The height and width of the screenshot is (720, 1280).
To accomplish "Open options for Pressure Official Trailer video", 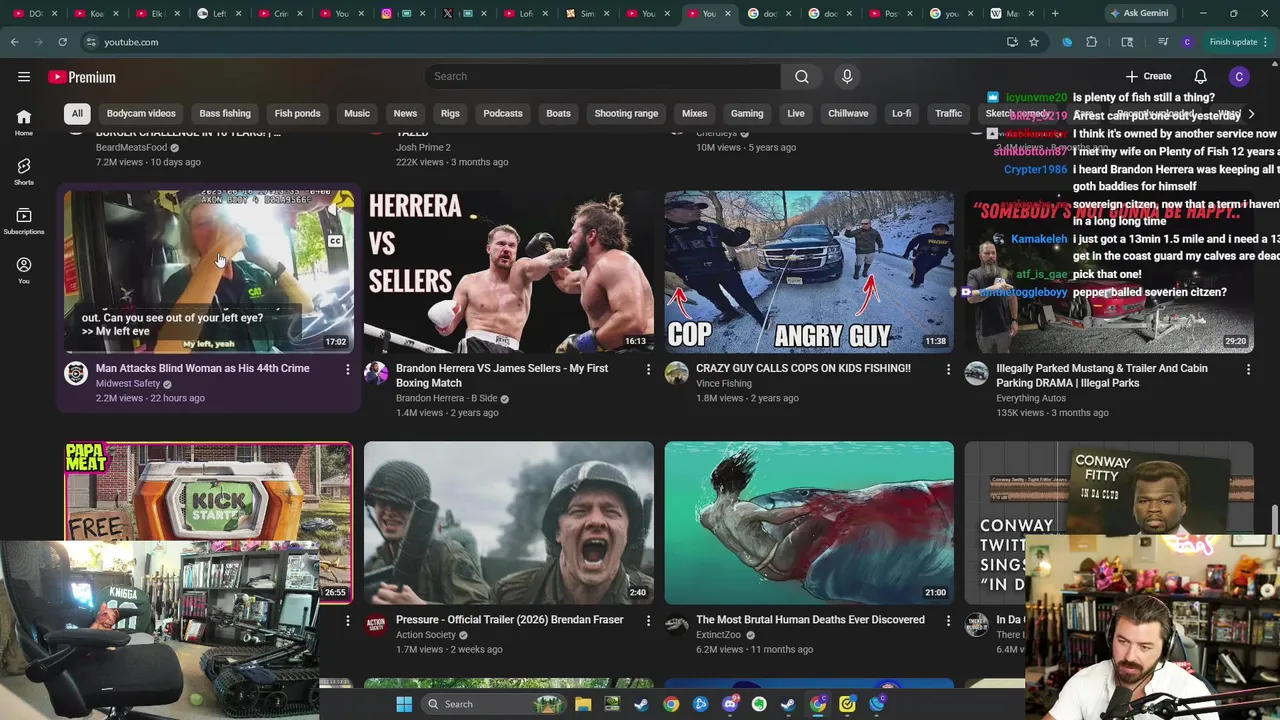I will pos(648,621).
